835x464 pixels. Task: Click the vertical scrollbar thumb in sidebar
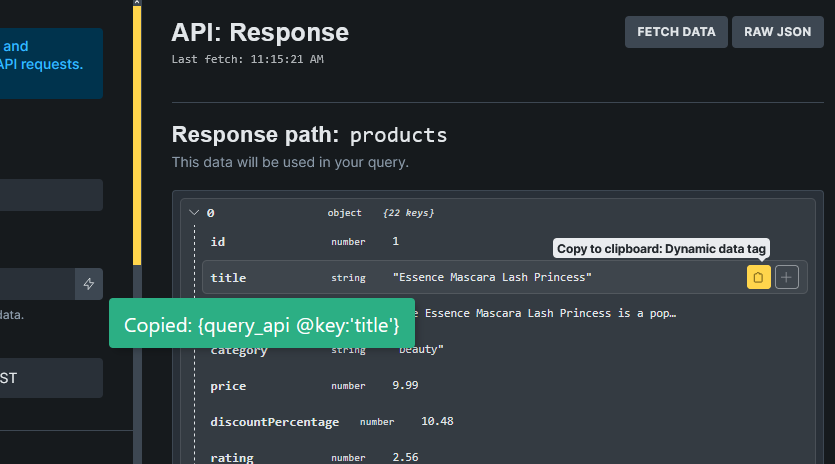137,135
